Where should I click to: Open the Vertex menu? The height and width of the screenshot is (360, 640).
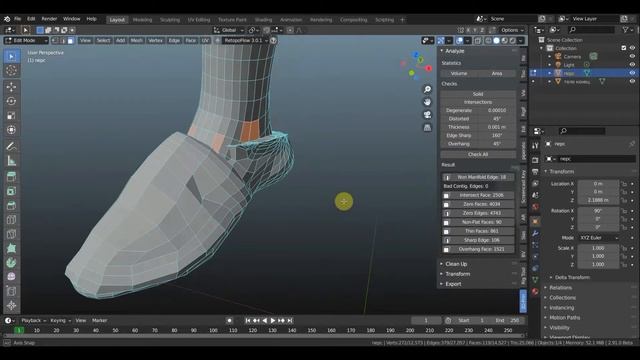[x=155, y=40]
